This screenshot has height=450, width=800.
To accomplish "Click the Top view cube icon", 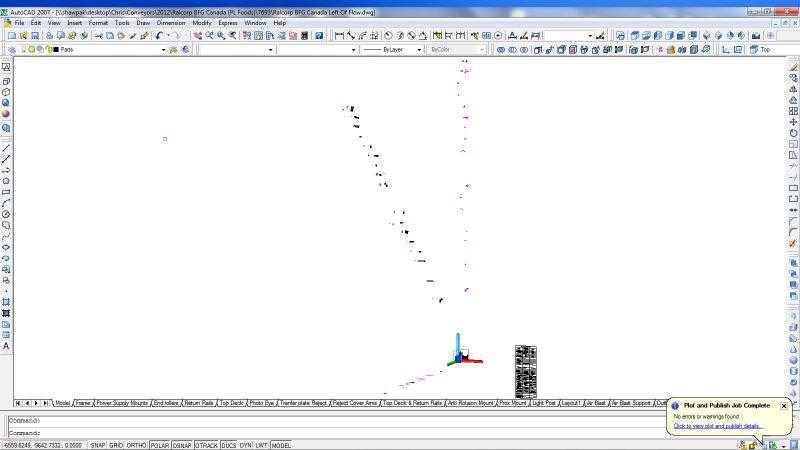I will click(635, 35).
